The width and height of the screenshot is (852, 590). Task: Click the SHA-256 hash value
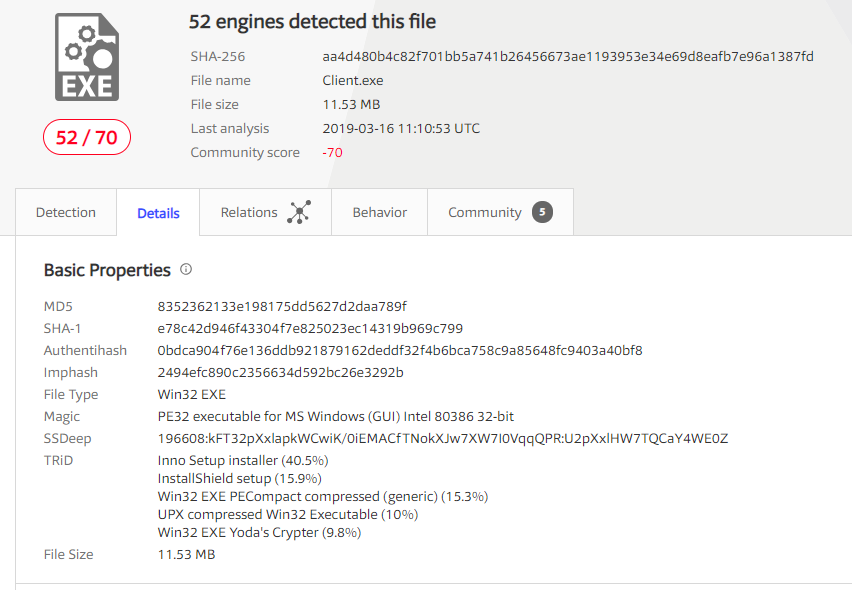pos(568,56)
